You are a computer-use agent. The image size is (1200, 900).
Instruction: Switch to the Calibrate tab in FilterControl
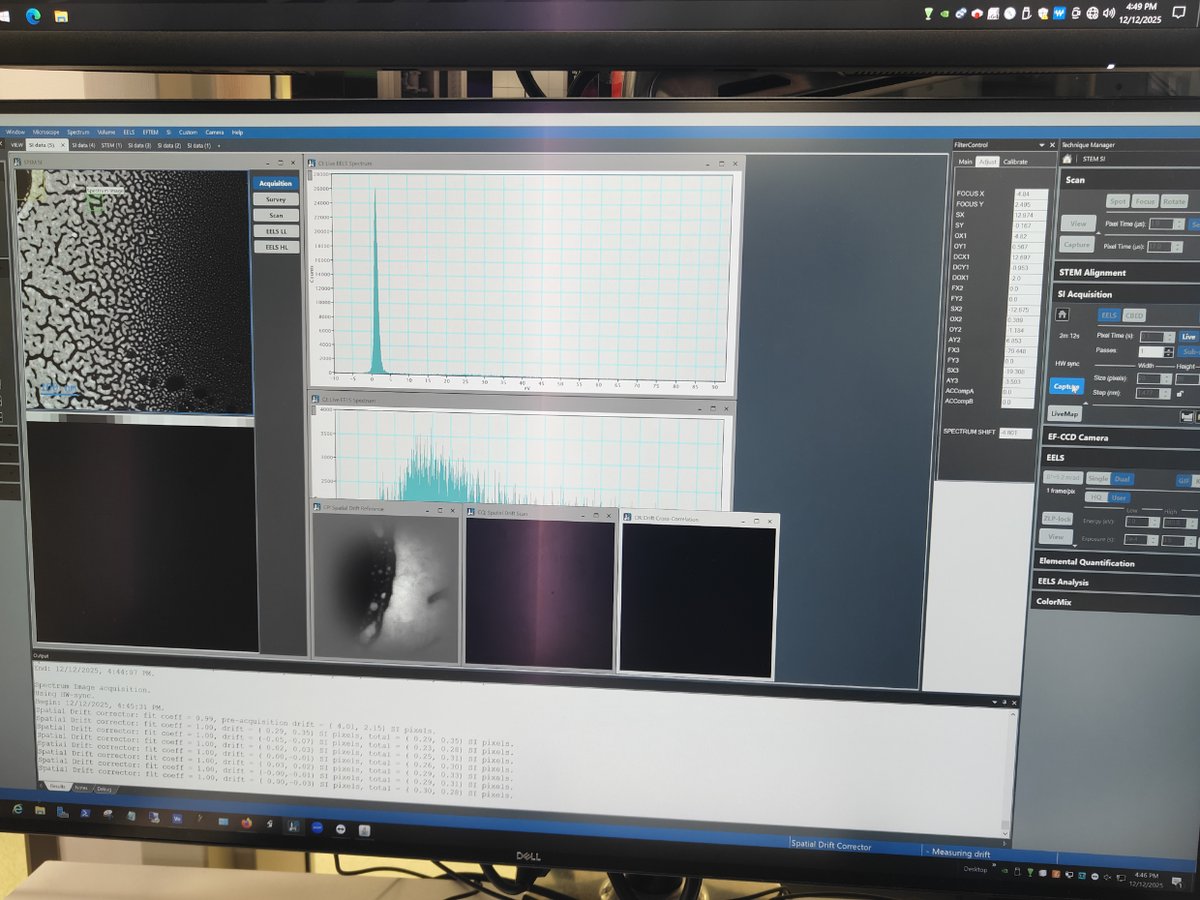pos(1015,161)
